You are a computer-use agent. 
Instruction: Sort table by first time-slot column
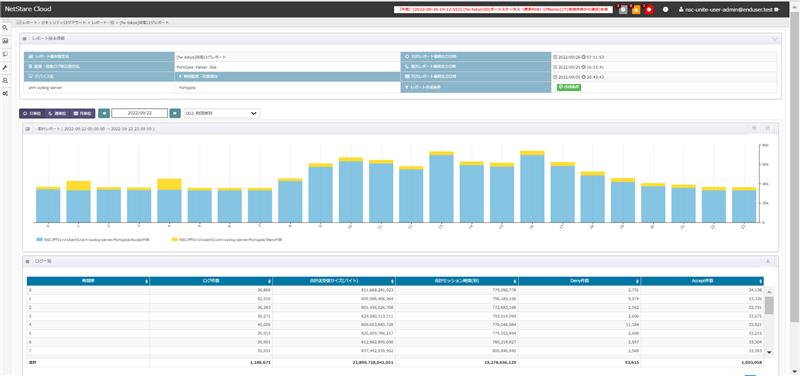click(88, 281)
